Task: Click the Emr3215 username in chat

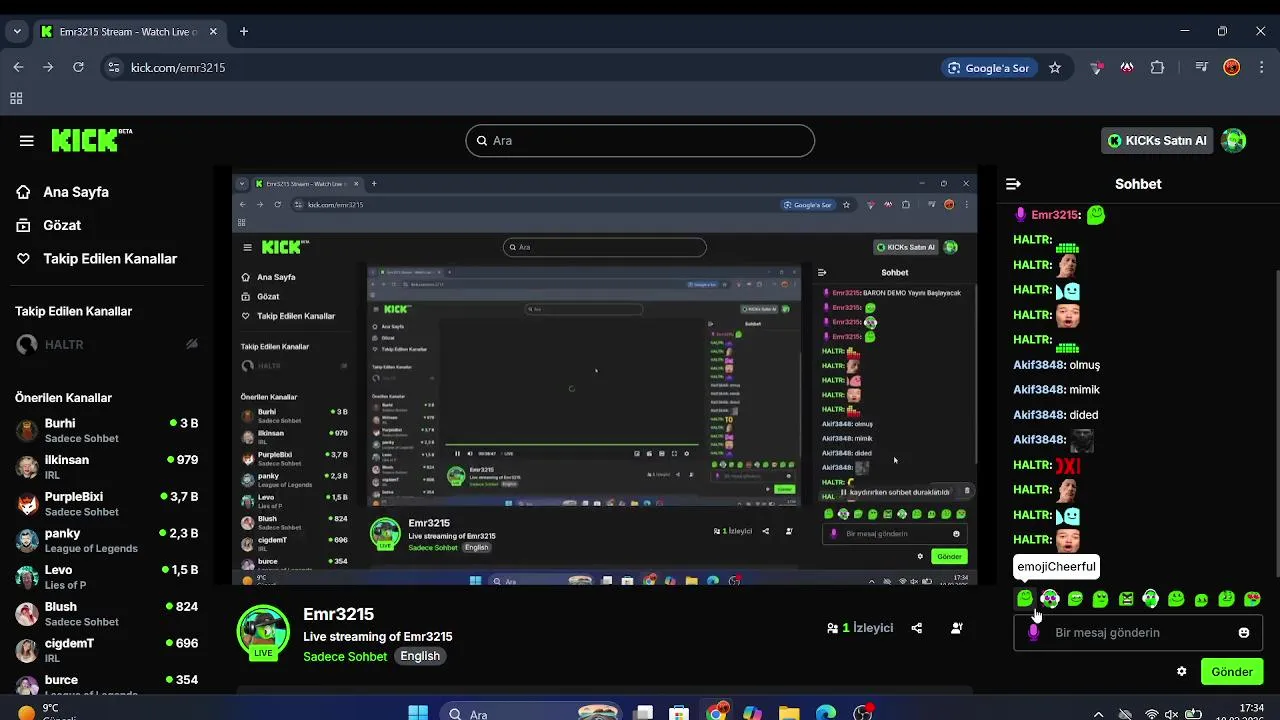Action: (1055, 215)
